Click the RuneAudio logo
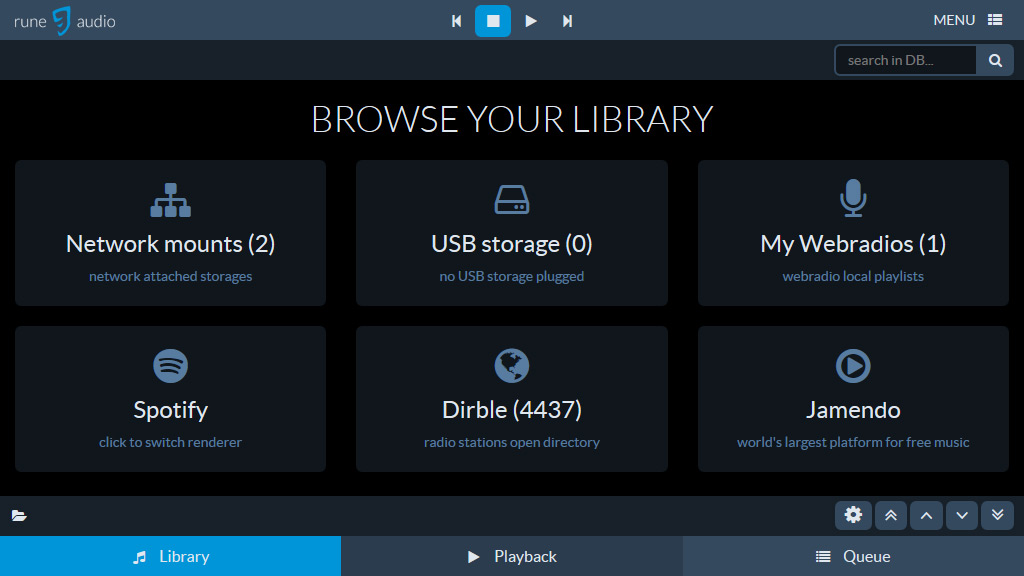This screenshot has height=576, width=1024. 65,21
